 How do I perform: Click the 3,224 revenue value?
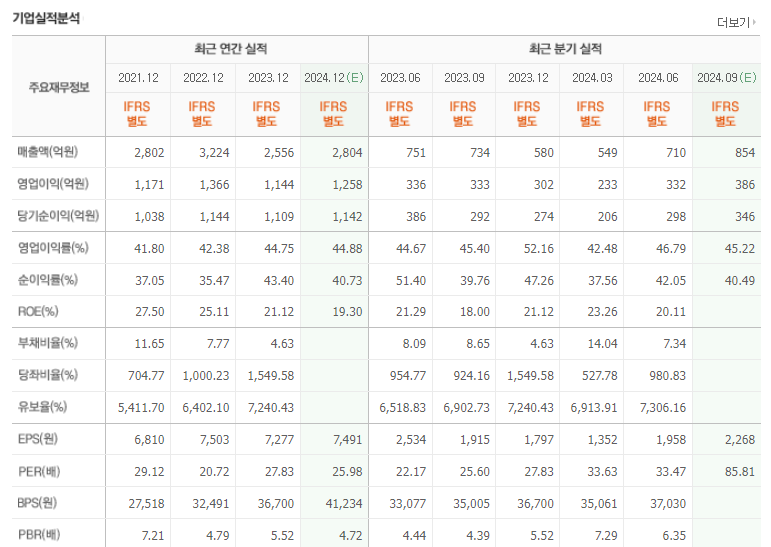coord(214,153)
